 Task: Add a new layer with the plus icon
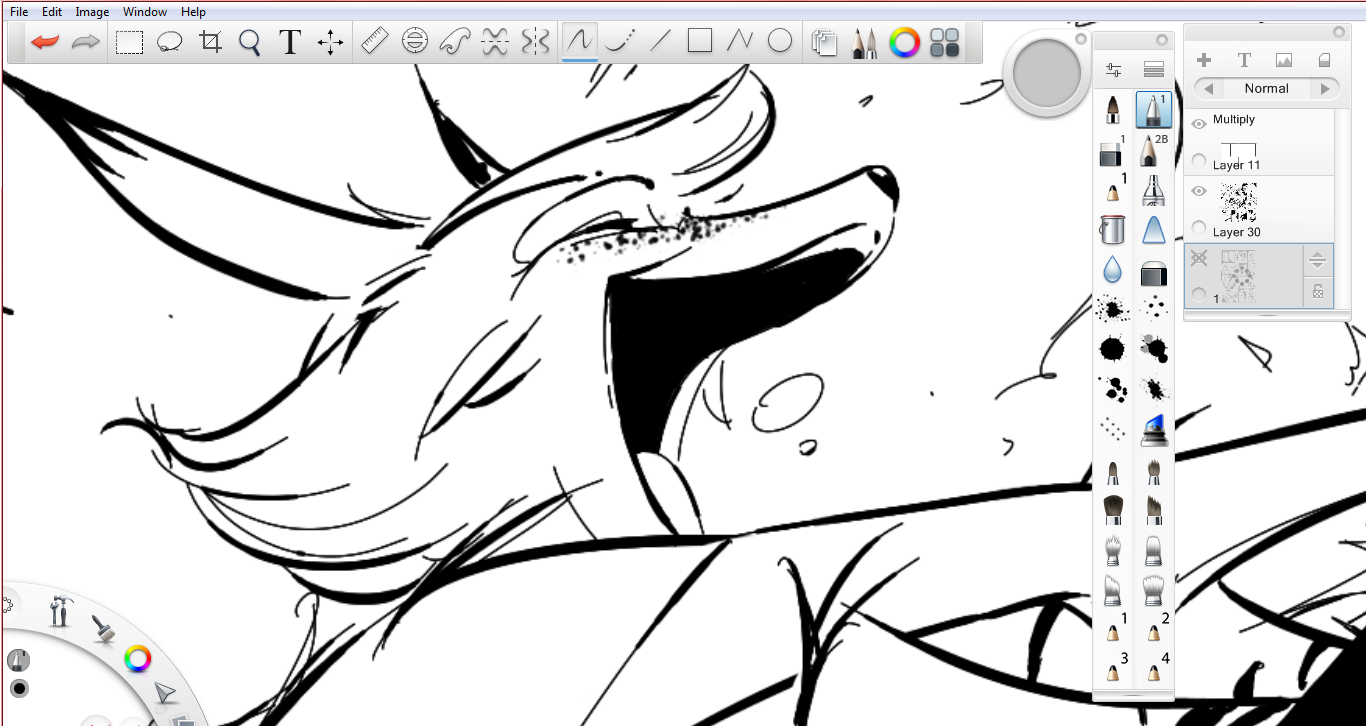tap(1204, 60)
